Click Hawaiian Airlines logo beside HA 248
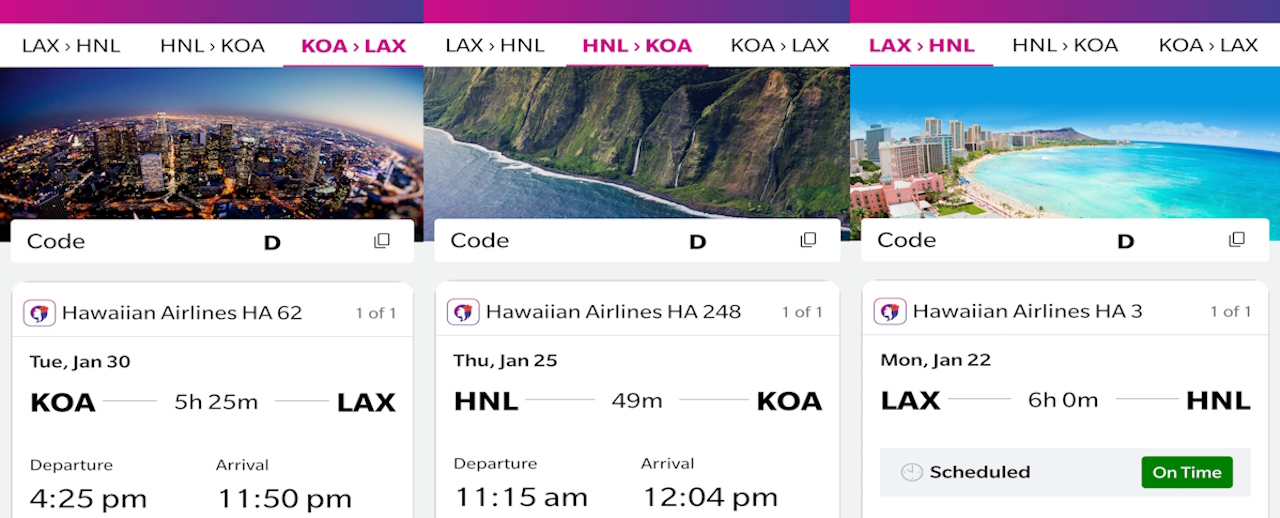1280x518 pixels. point(463,312)
